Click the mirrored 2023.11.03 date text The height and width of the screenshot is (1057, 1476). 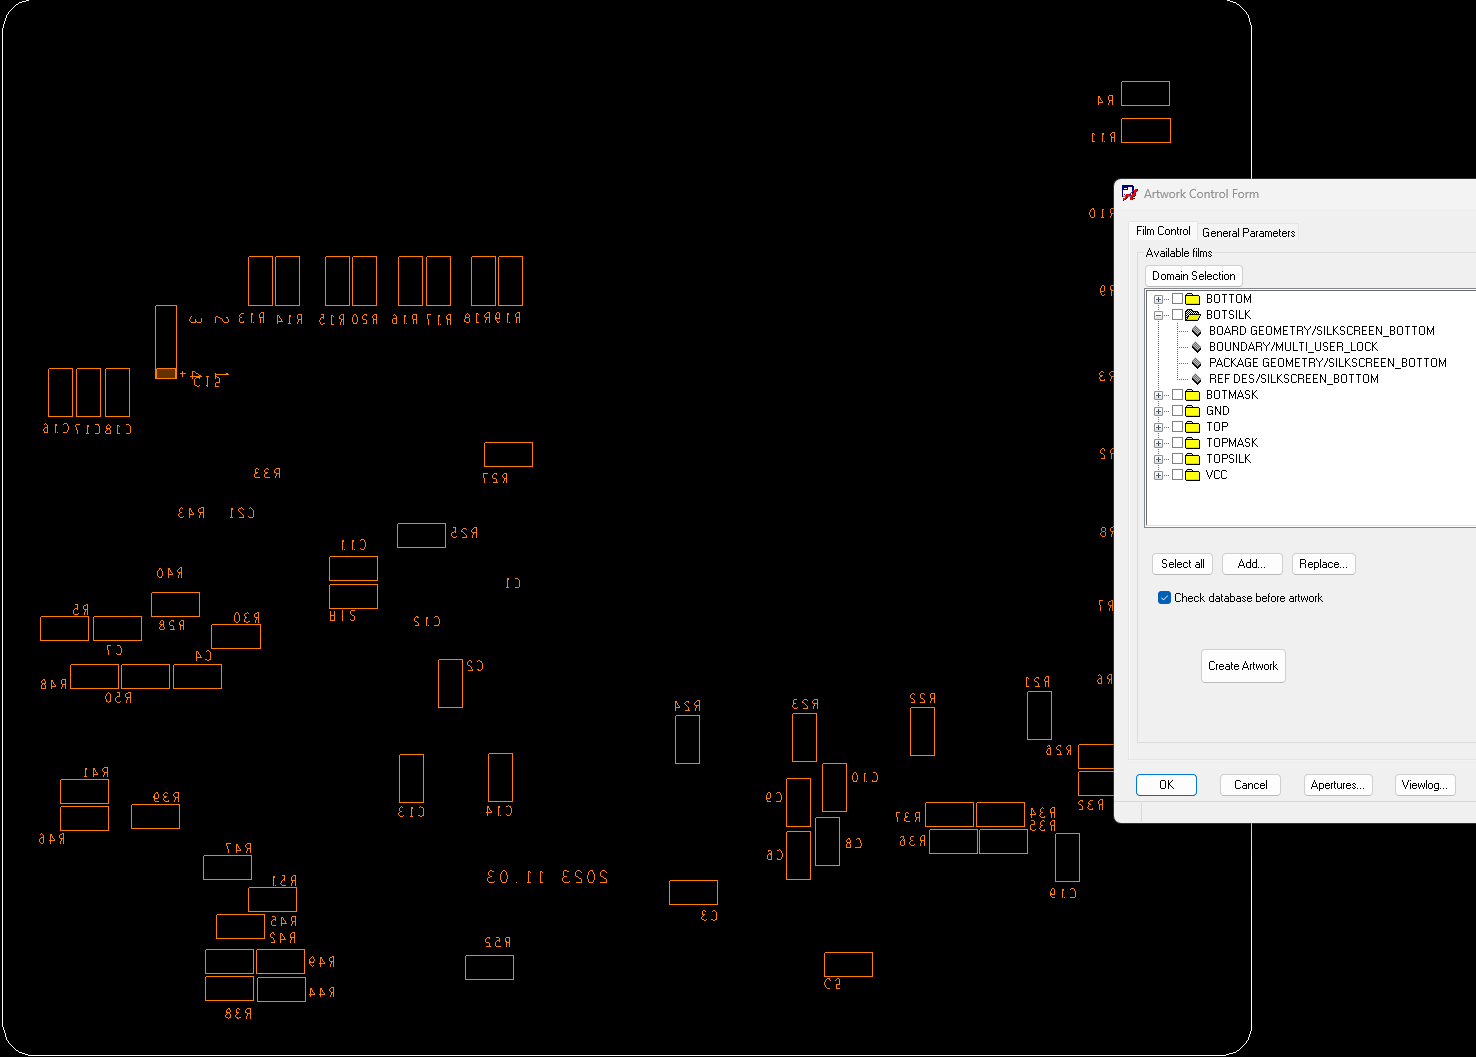point(547,877)
